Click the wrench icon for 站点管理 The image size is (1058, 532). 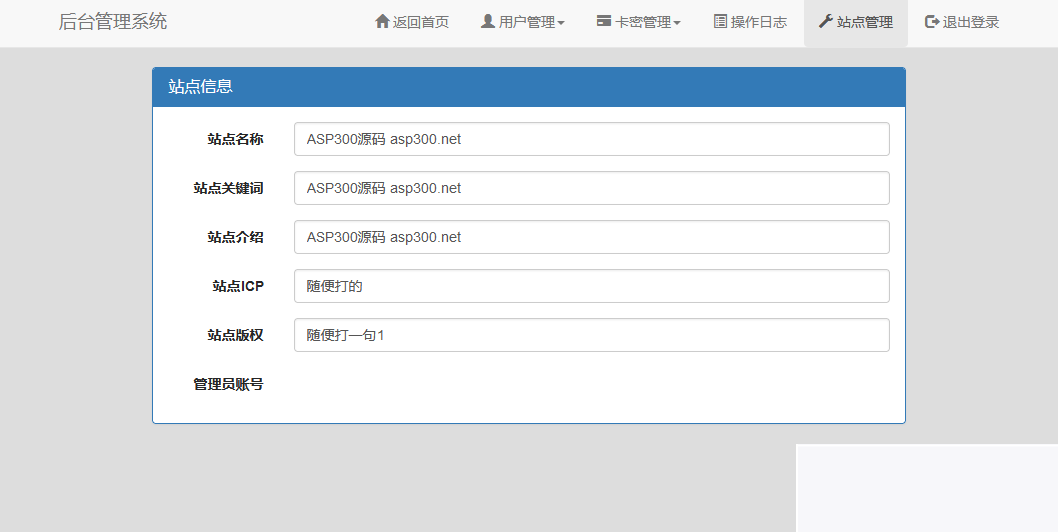coord(825,21)
